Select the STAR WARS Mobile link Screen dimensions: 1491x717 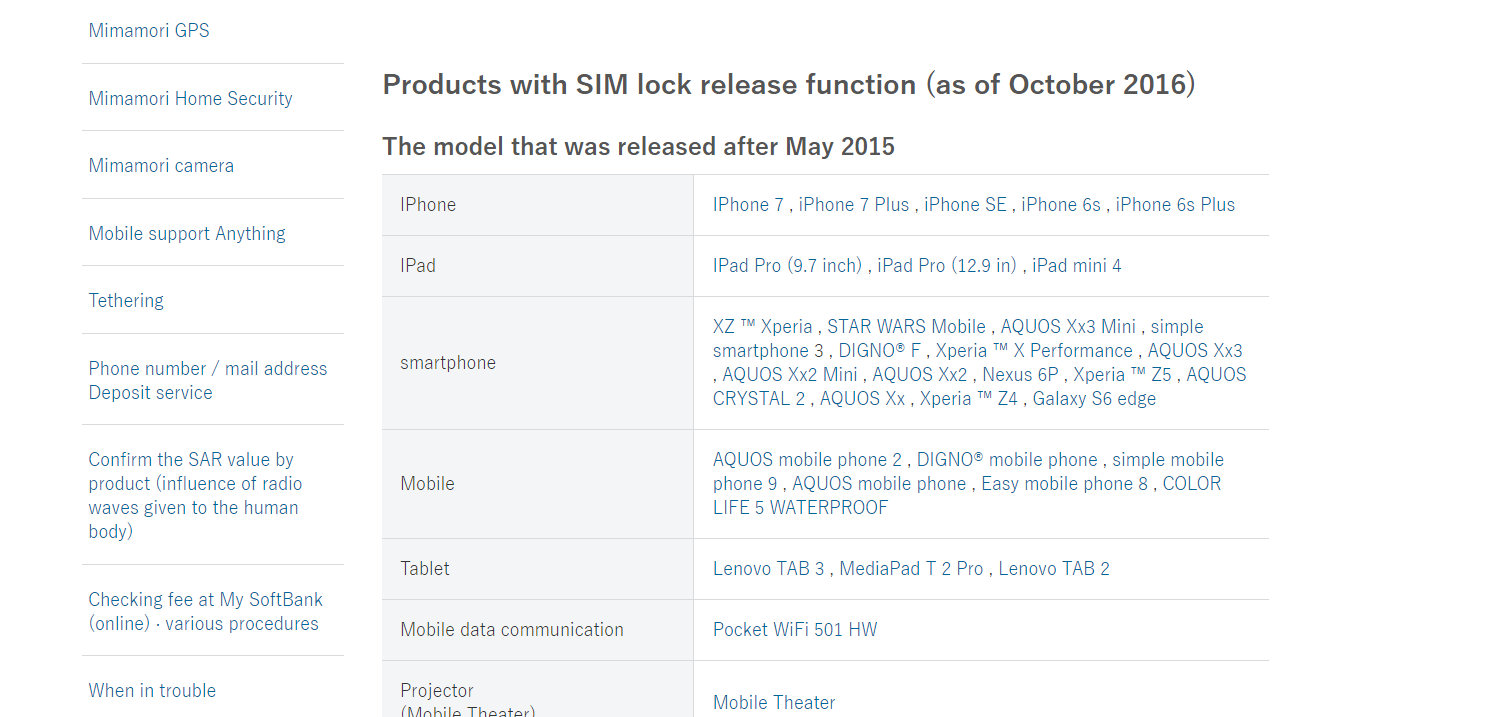tap(906, 327)
